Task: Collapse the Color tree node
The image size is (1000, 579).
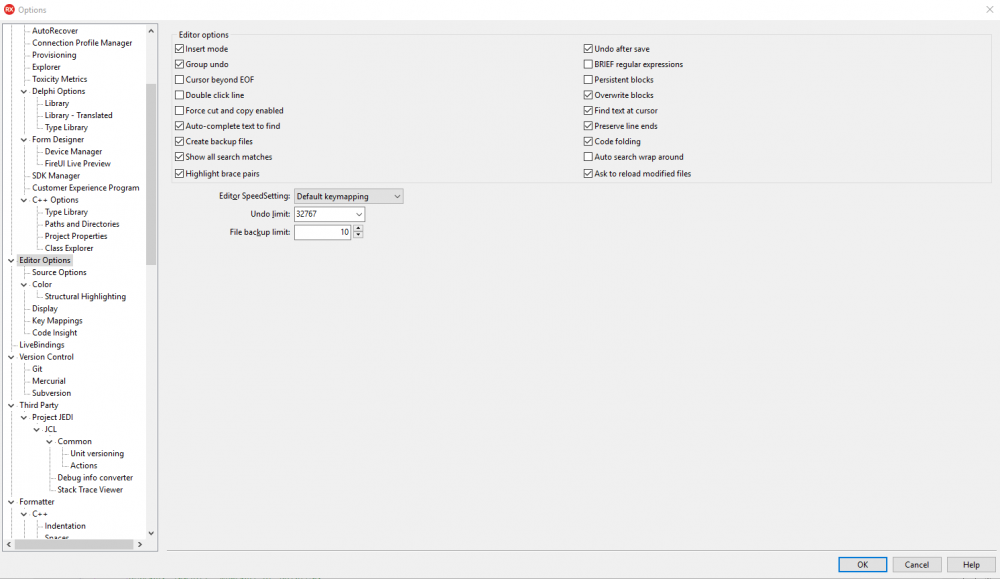Action: point(24,284)
